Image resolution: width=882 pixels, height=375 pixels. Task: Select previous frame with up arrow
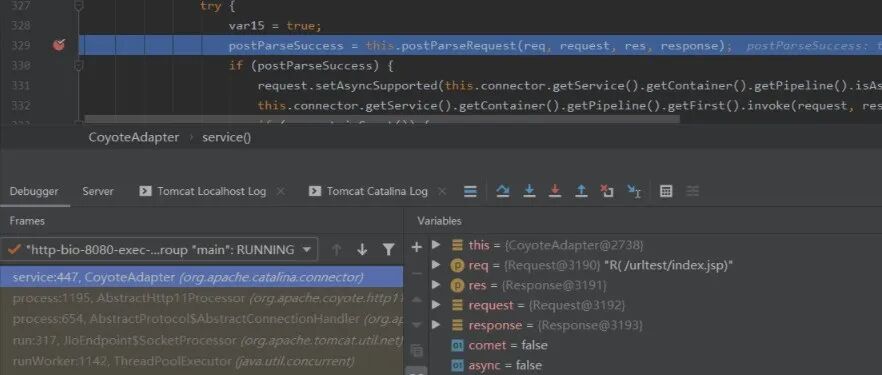[336, 250]
